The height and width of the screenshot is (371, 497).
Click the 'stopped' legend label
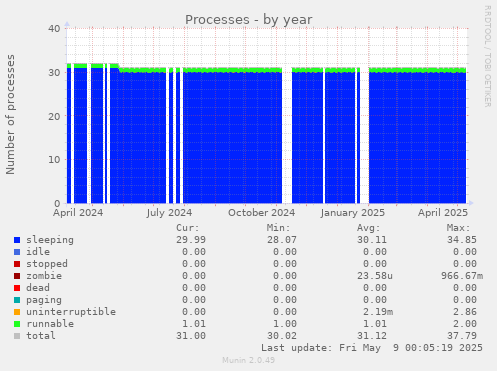coord(47,264)
